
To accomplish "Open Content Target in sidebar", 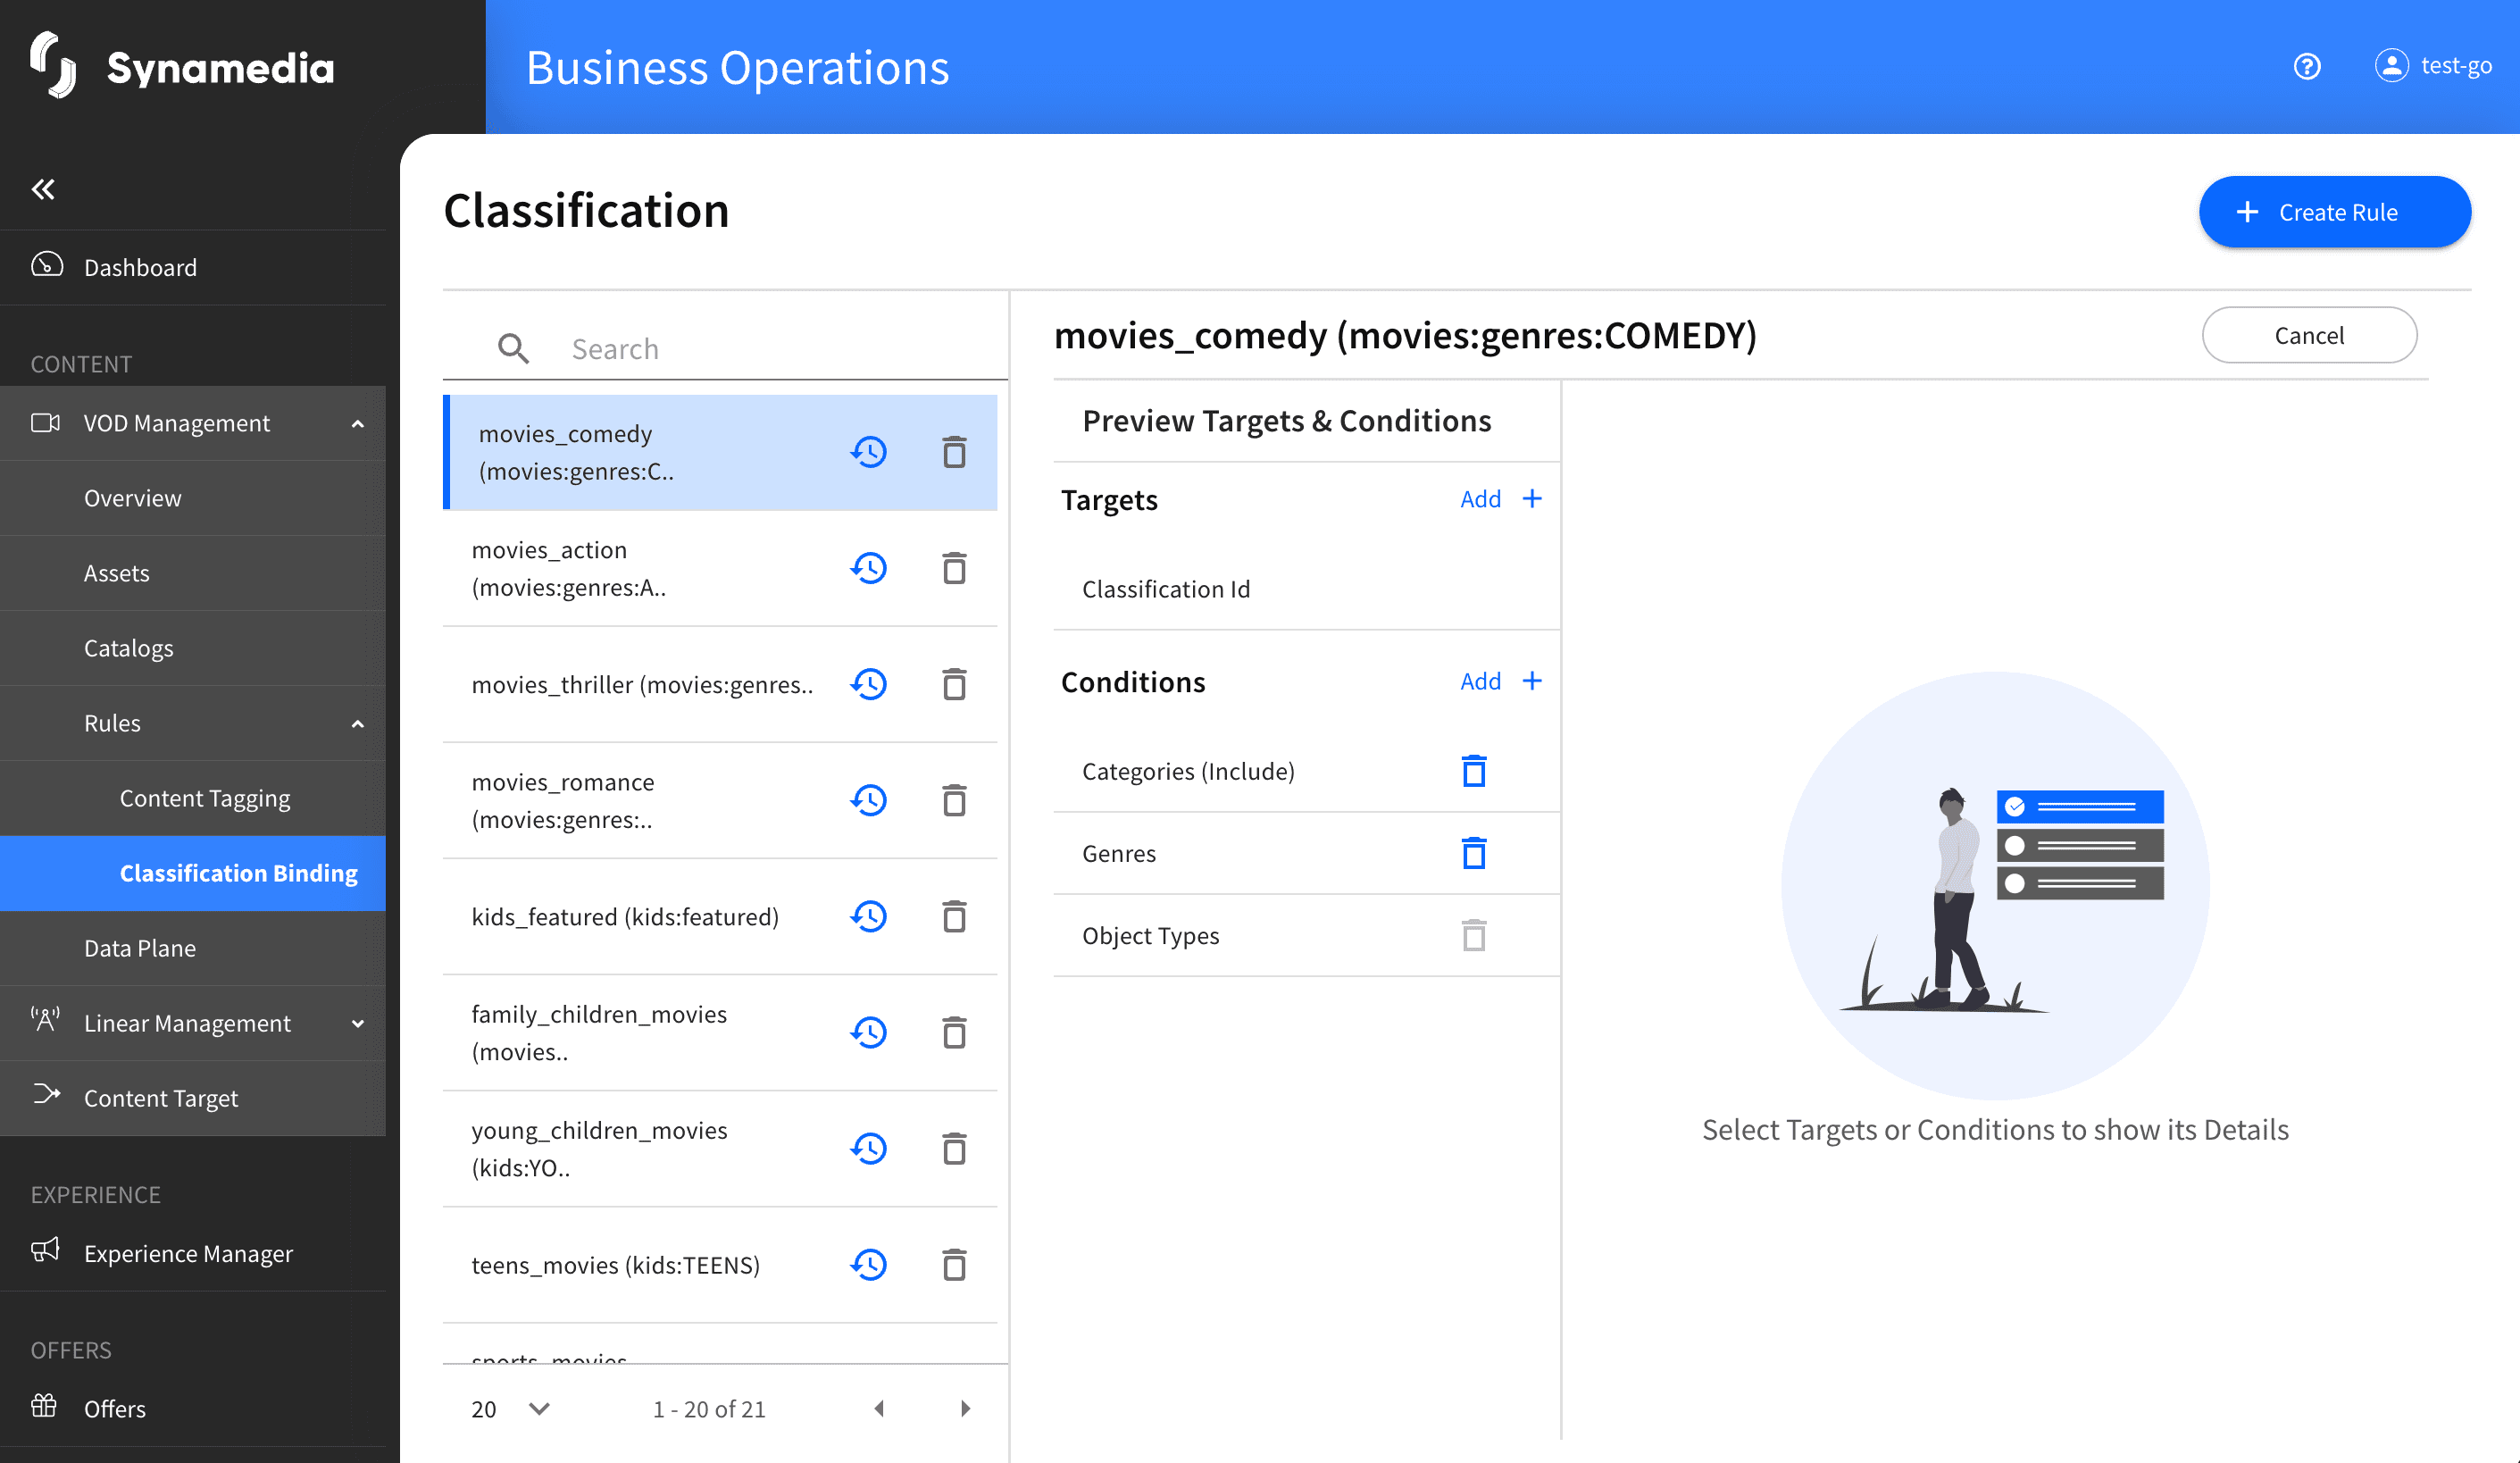I will [x=193, y=1098].
